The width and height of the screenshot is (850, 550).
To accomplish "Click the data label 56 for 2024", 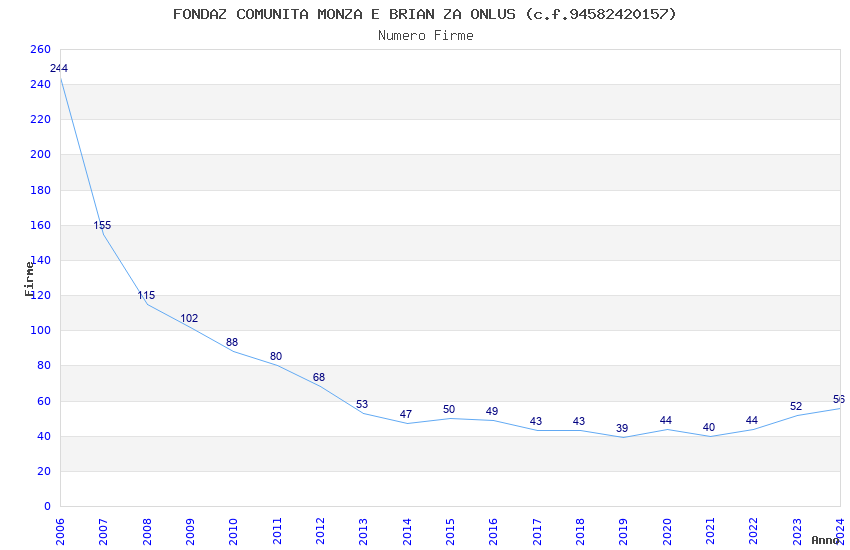I will tap(839, 399).
